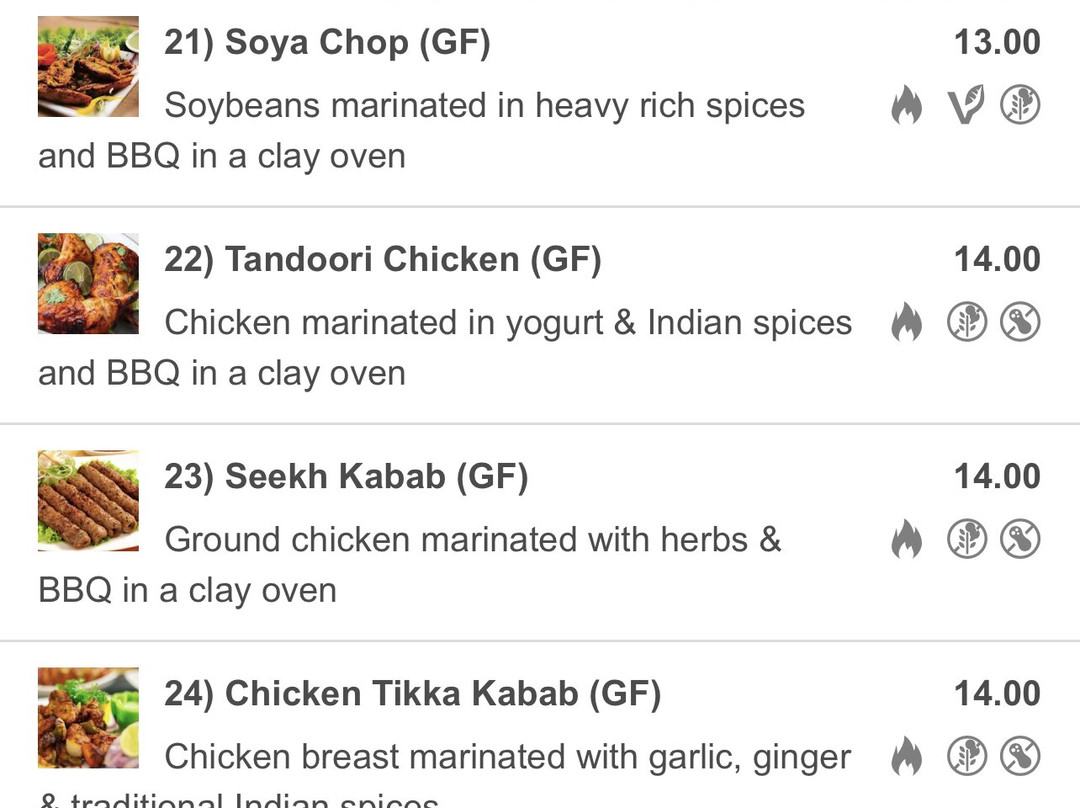
Task: Open the Tandoori Chicken photo thumbnail
Action: click(x=88, y=284)
